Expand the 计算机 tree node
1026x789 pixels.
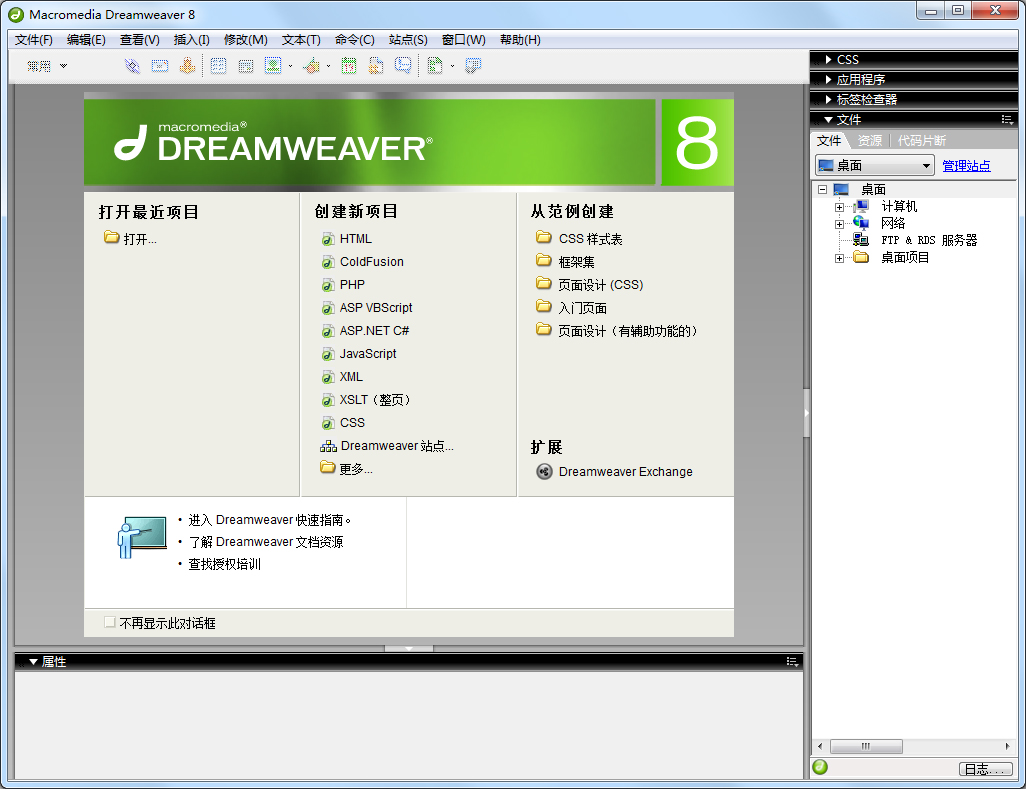(x=839, y=206)
